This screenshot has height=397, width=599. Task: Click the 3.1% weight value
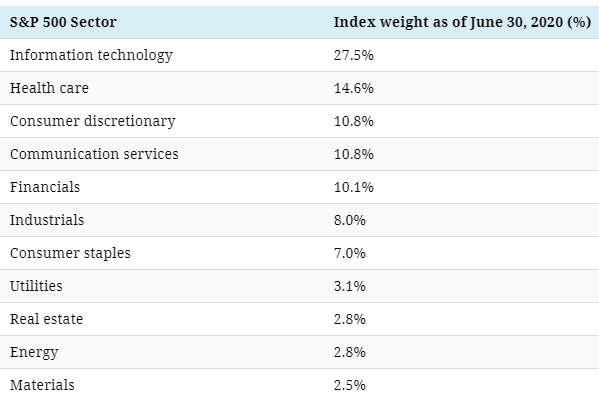pyautogui.click(x=350, y=286)
